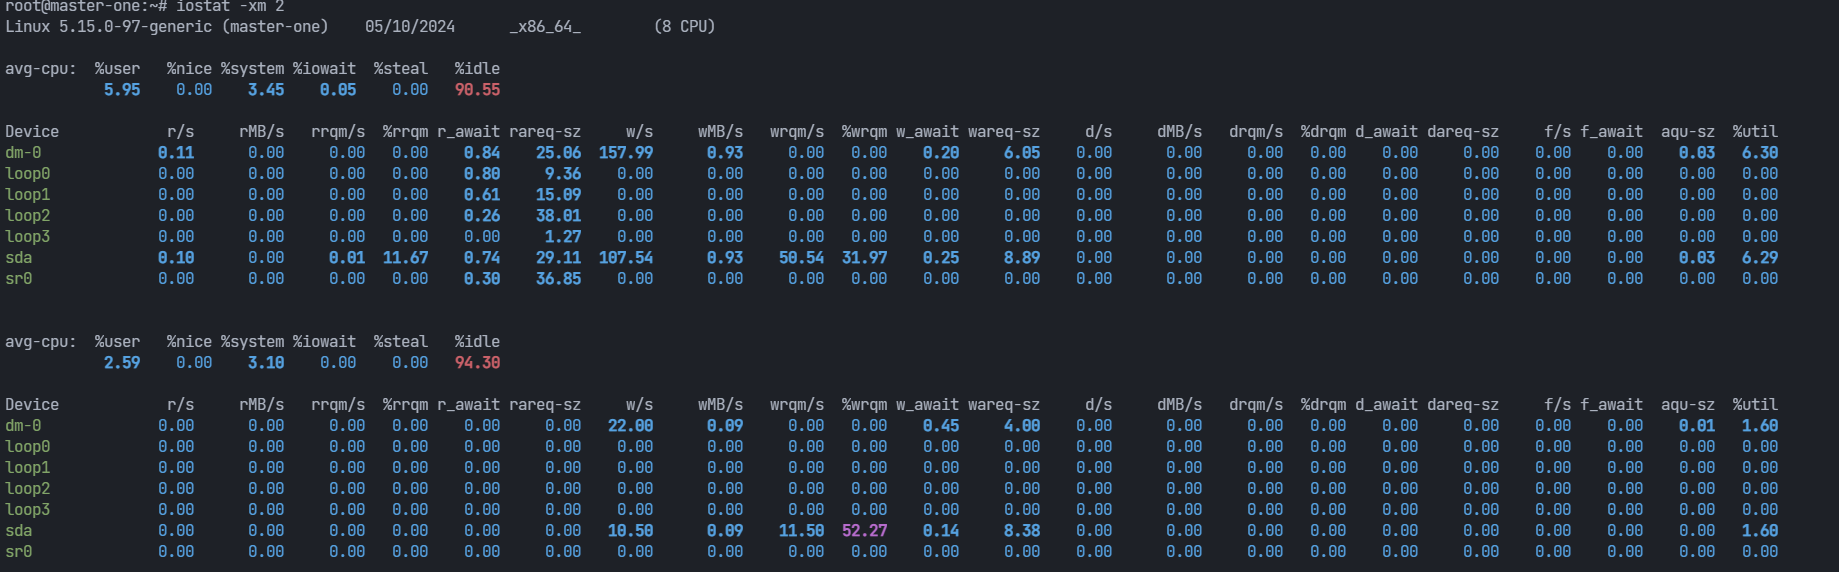Click the loop2 rareq-sz value 38.01
The image size is (1839, 572).
pos(558,216)
